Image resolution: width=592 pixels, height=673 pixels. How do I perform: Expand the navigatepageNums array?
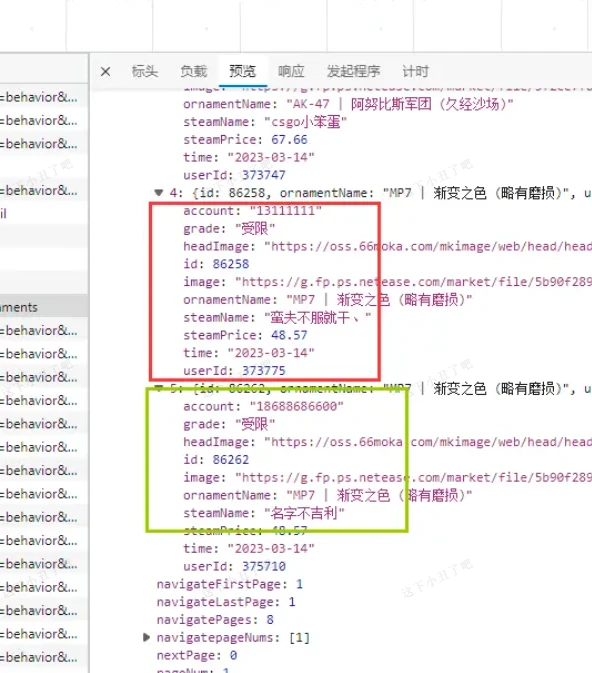tap(146, 637)
